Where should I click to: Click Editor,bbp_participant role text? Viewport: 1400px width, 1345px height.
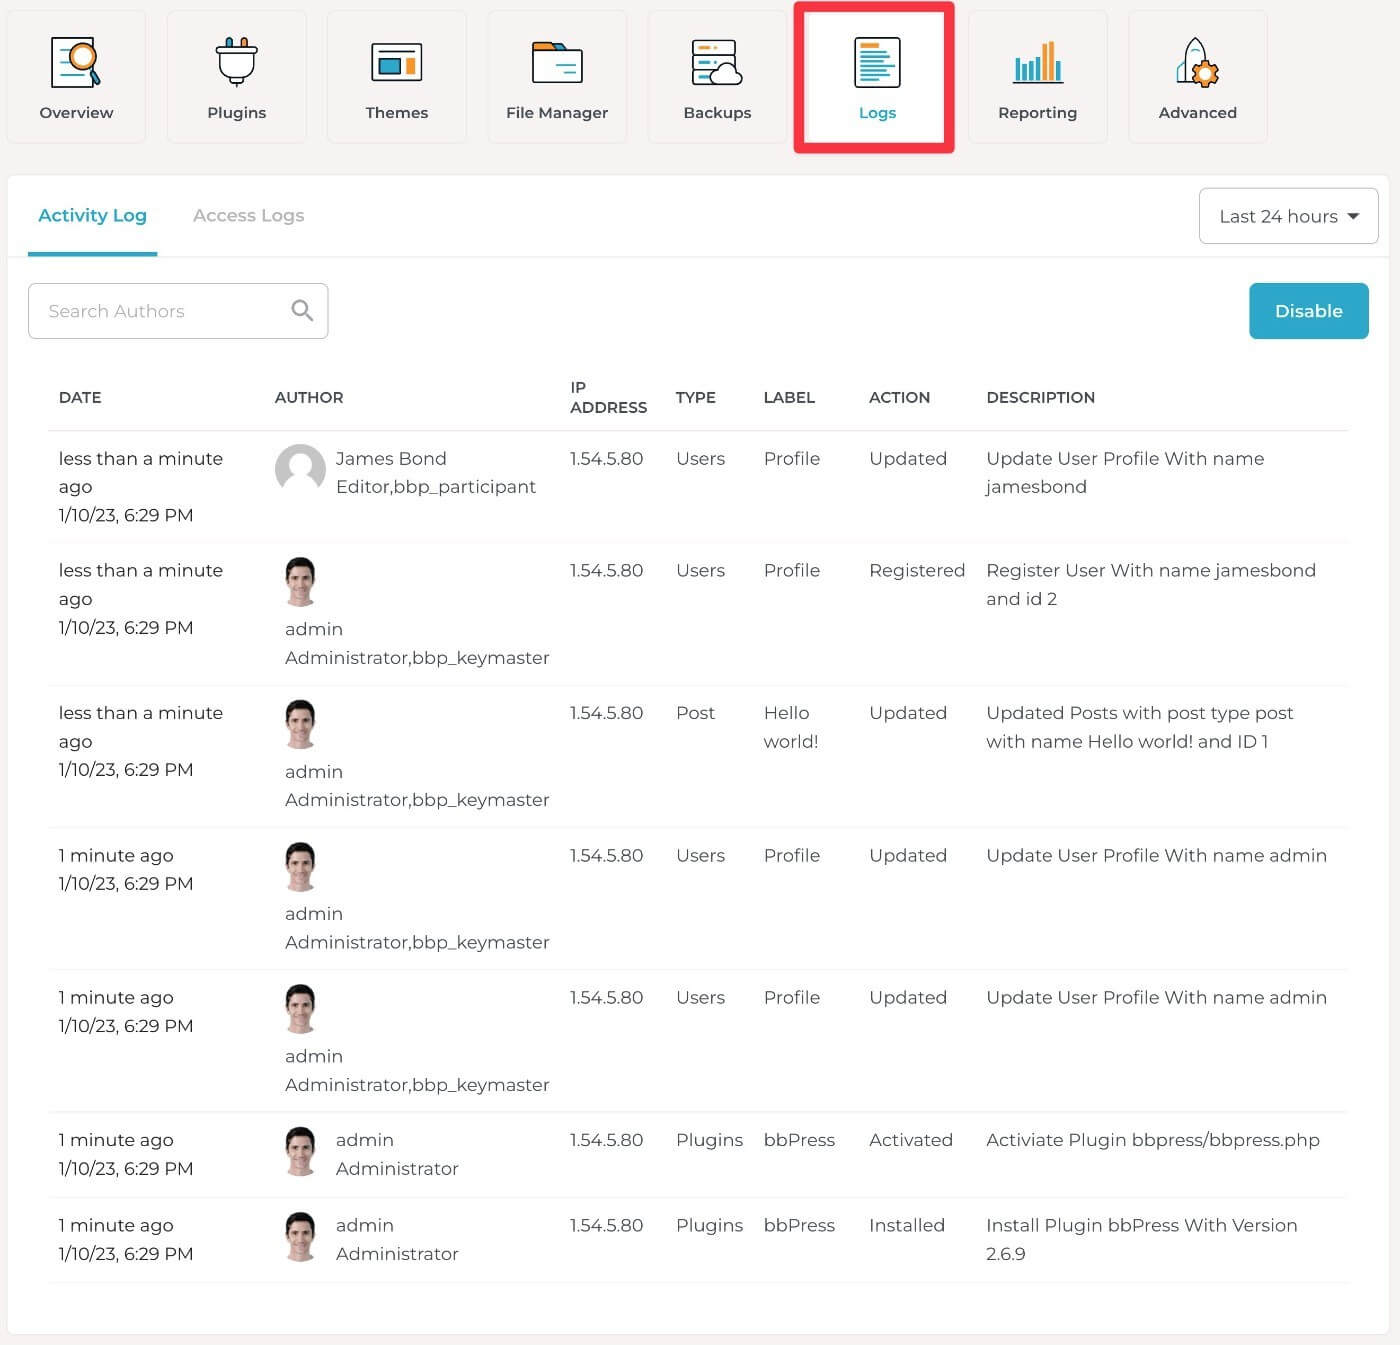pos(436,486)
